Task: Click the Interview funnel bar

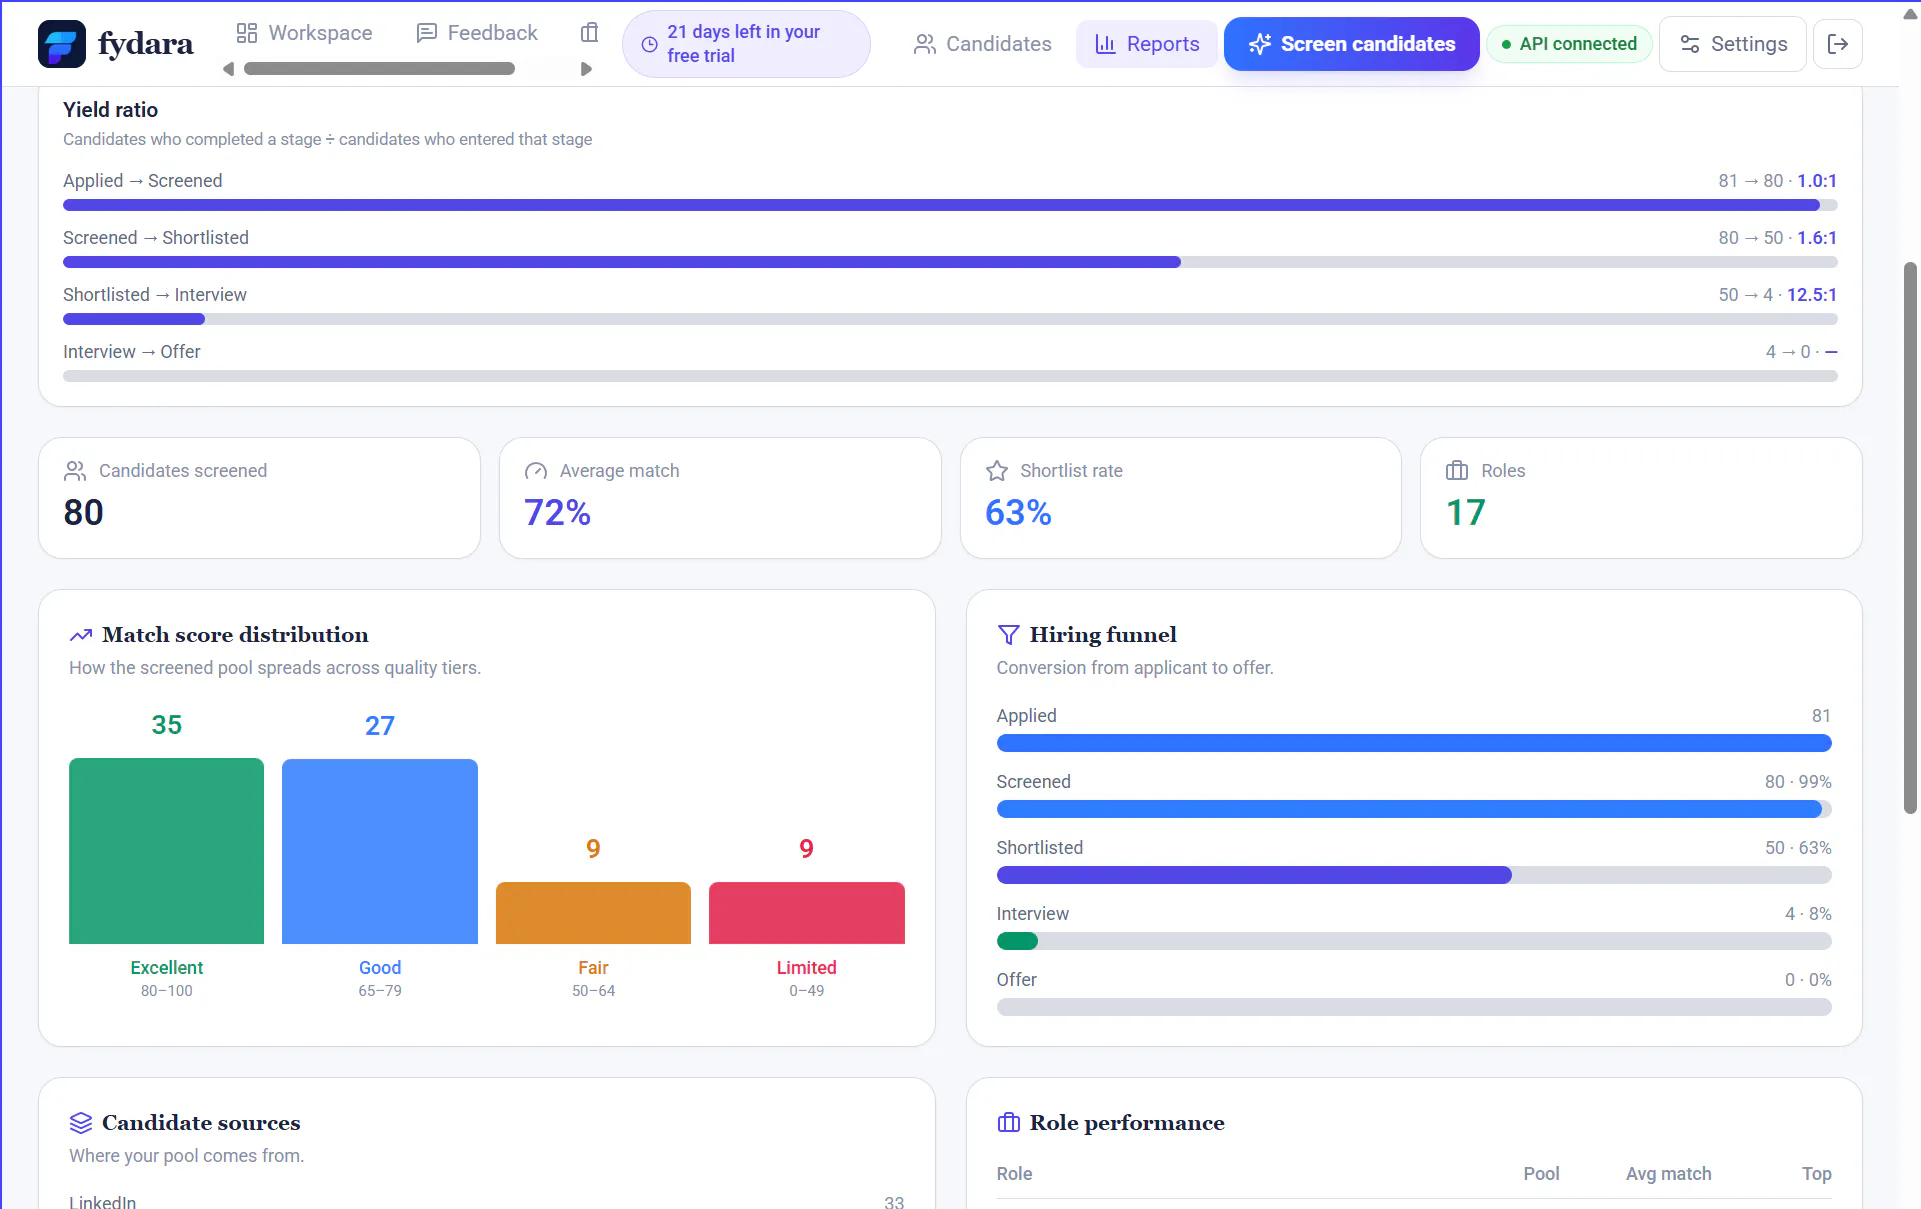Action: (1414, 941)
